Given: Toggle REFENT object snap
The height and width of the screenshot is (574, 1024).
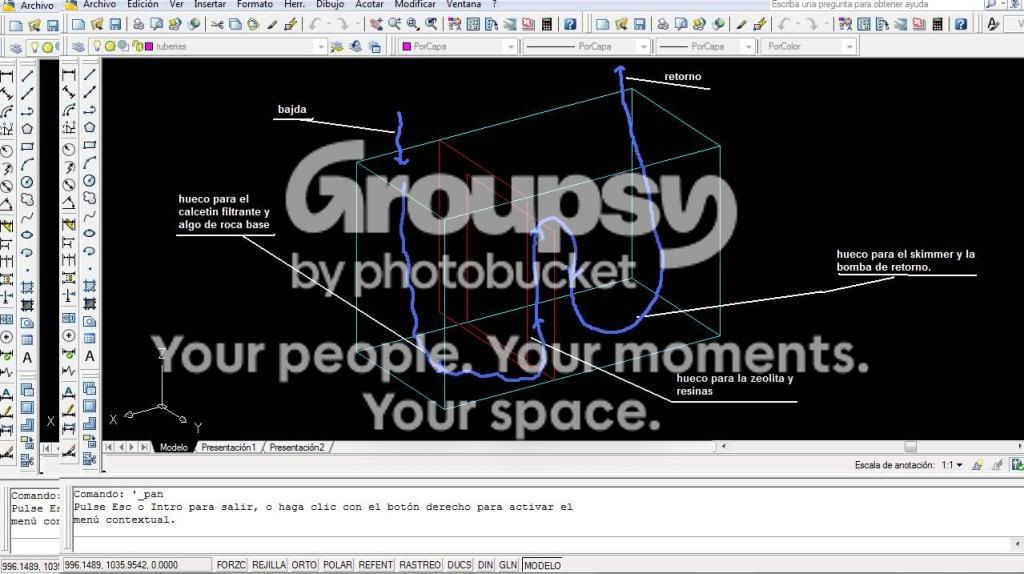Looking at the screenshot, I should [376, 565].
